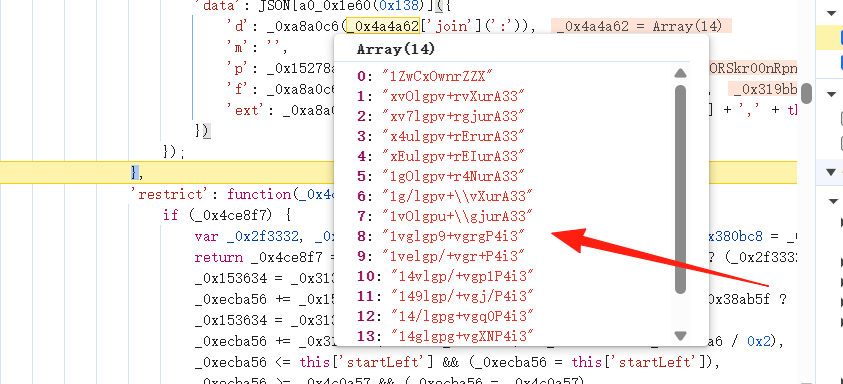This screenshot has width=843, height=384.
Task: Click the scrollbar thumb inside the Array(14) popup
Action: point(680,189)
